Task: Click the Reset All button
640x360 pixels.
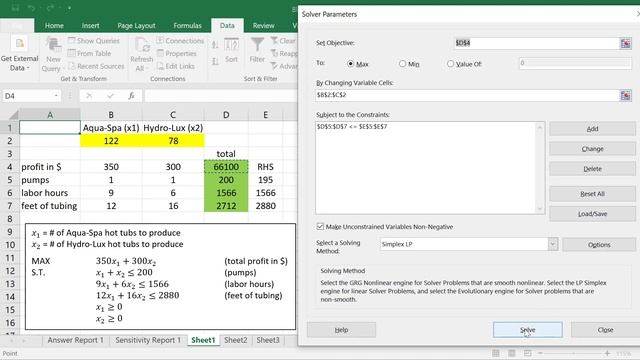Action: (x=592, y=194)
